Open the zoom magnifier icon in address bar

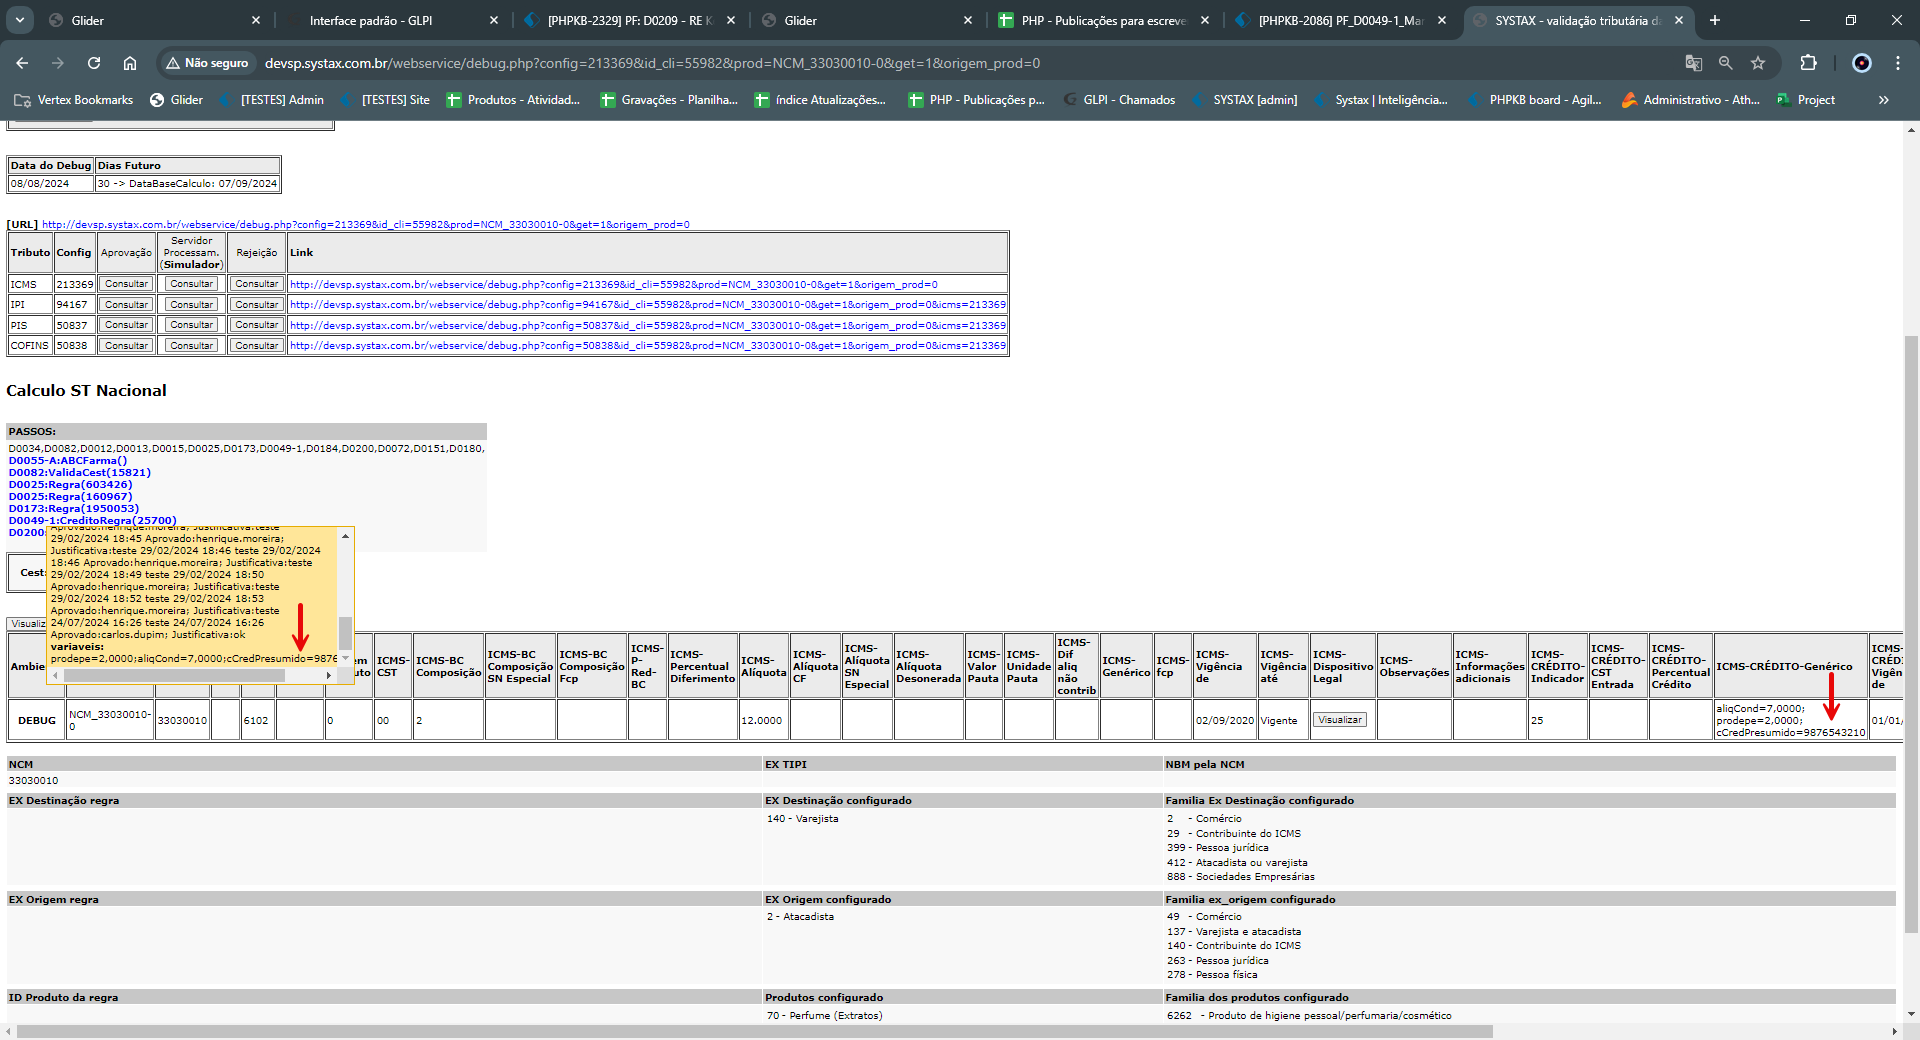(1726, 63)
